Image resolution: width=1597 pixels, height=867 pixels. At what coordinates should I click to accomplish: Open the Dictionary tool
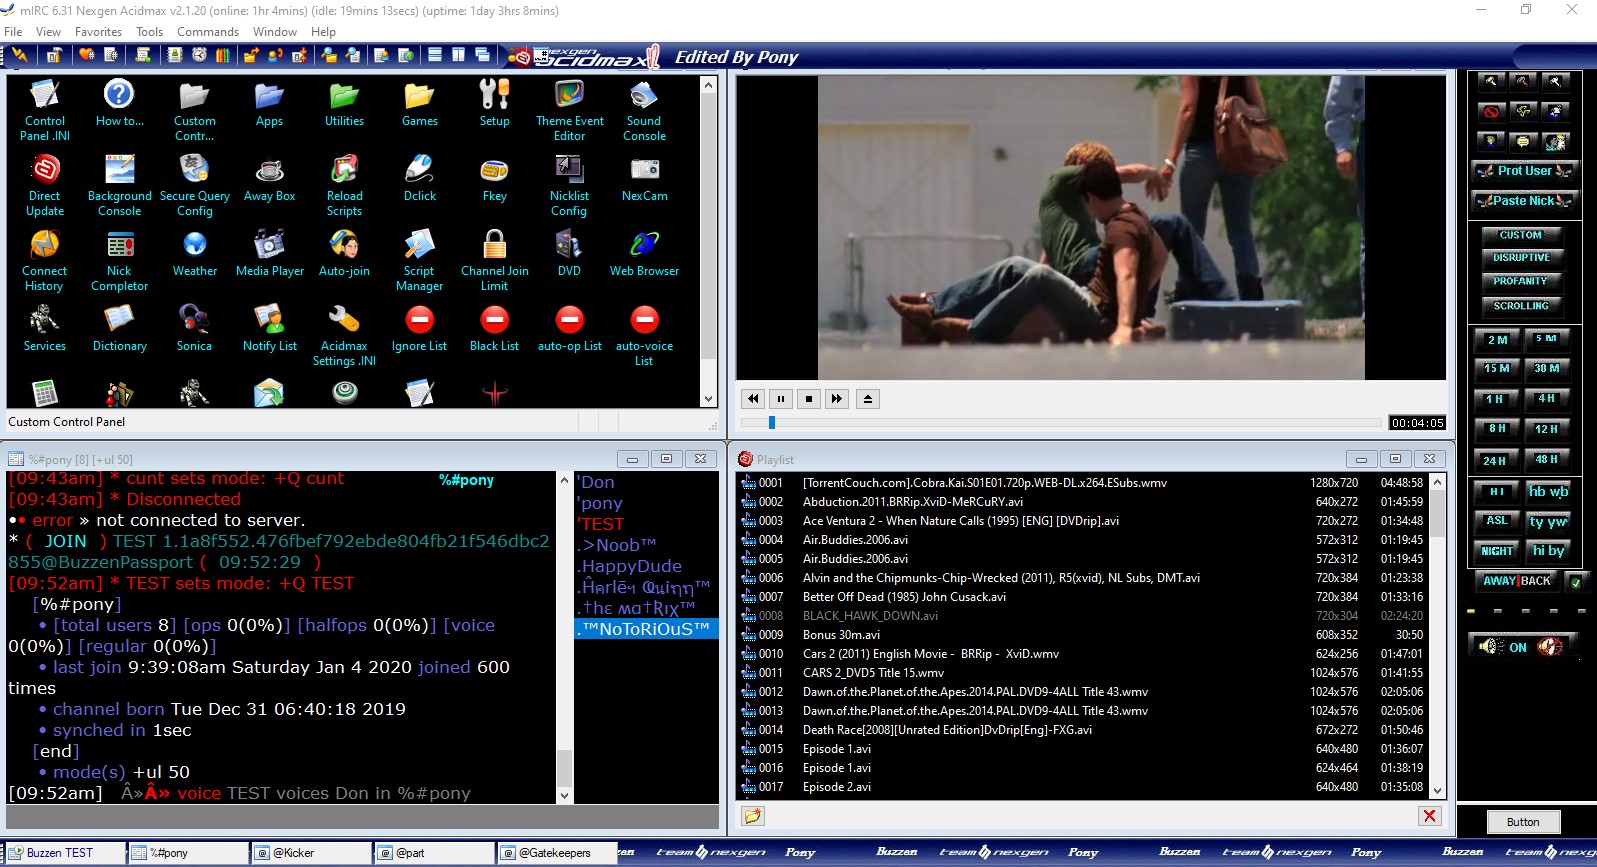coord(119,328)
